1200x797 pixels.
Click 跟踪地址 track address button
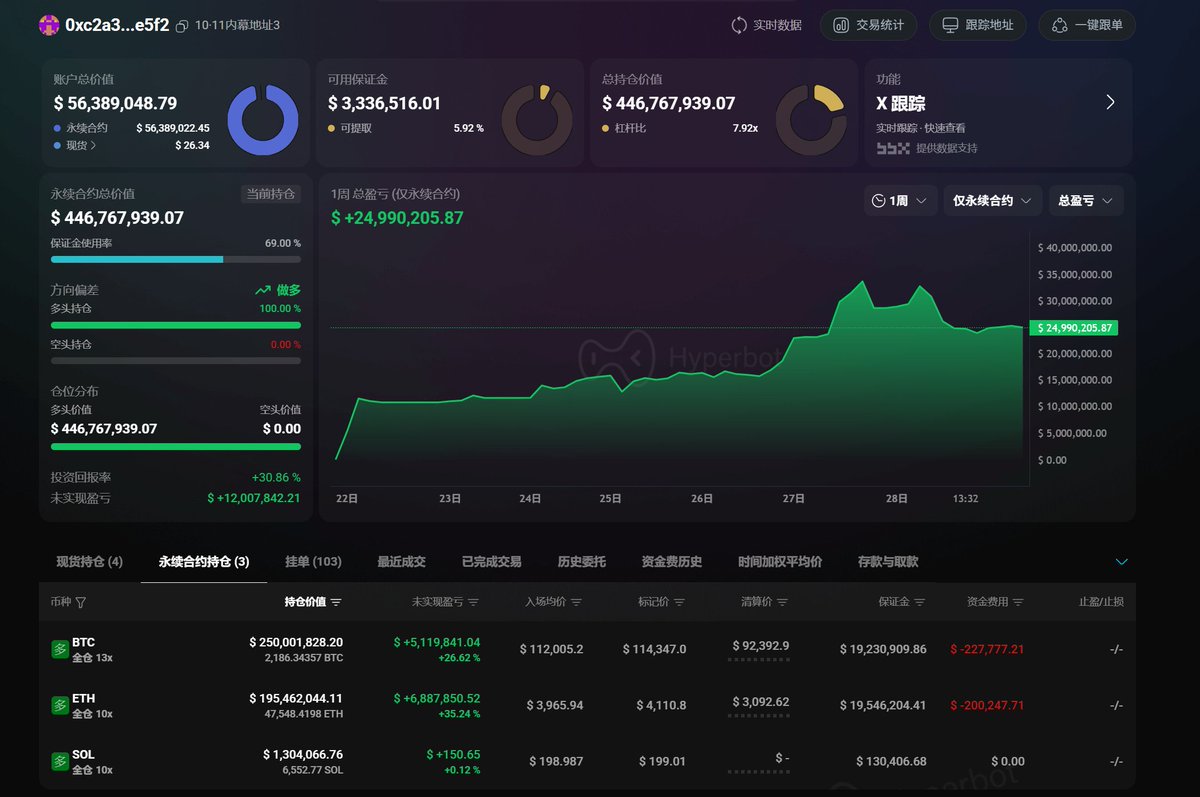[x=978, y=25]
